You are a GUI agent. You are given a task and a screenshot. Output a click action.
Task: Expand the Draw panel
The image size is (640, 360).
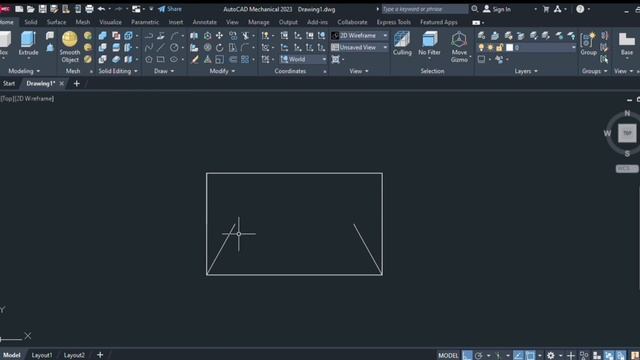coord(164,71)
